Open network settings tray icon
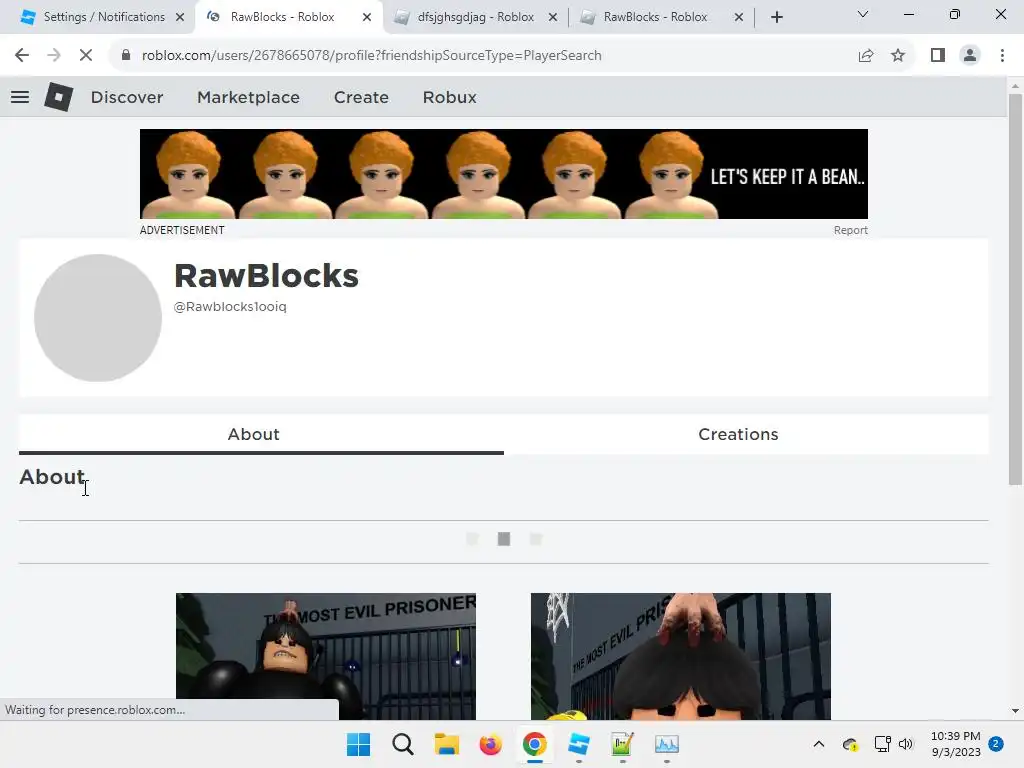This screenshot has height=768, width=1024. coord(882,744)
